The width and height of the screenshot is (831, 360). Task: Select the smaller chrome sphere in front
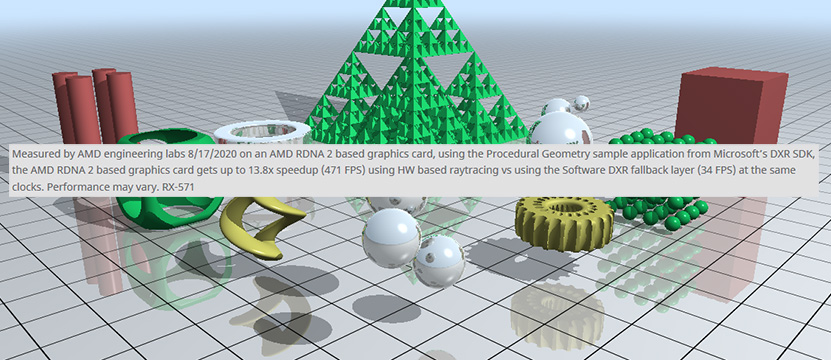pyautogui.click(x=439, y=261)
